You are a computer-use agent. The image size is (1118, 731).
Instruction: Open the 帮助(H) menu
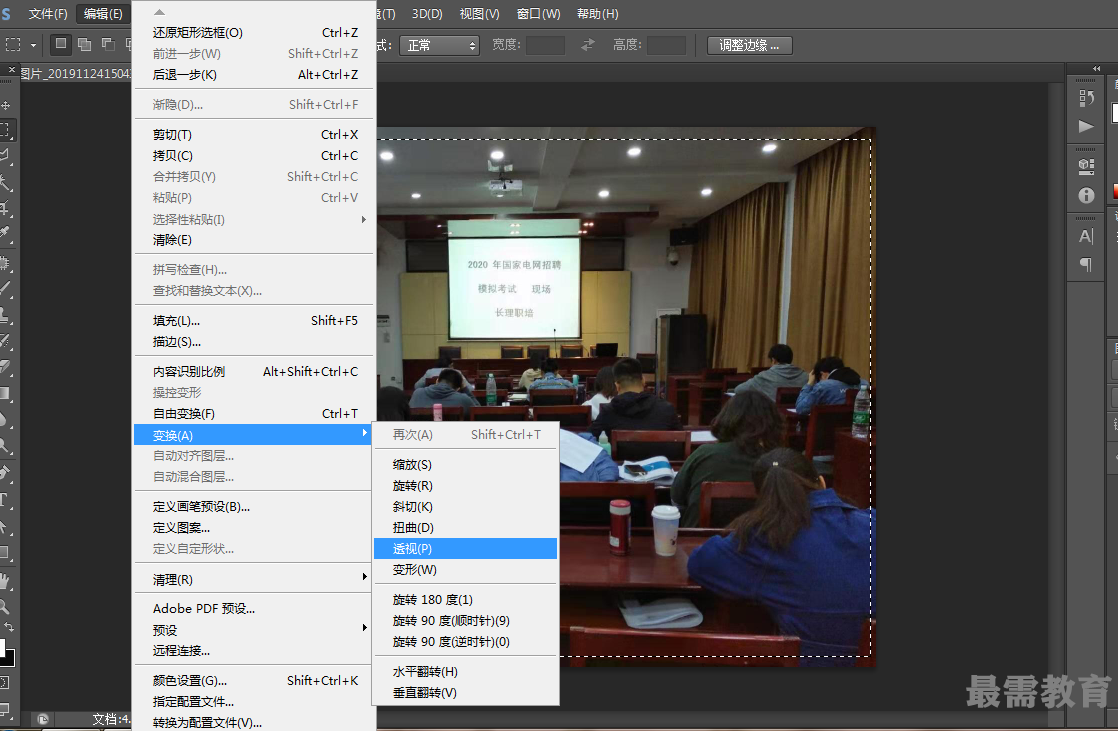[598, 14]
